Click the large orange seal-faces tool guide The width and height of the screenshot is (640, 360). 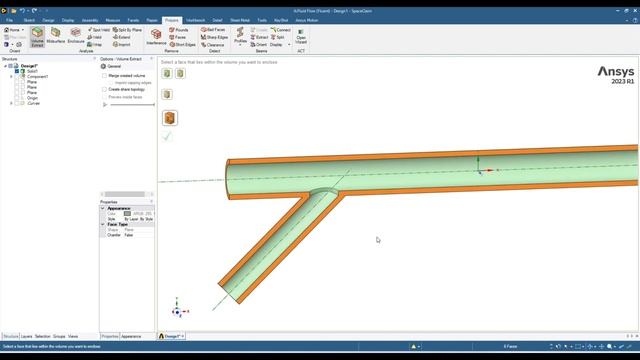(170, 118)
